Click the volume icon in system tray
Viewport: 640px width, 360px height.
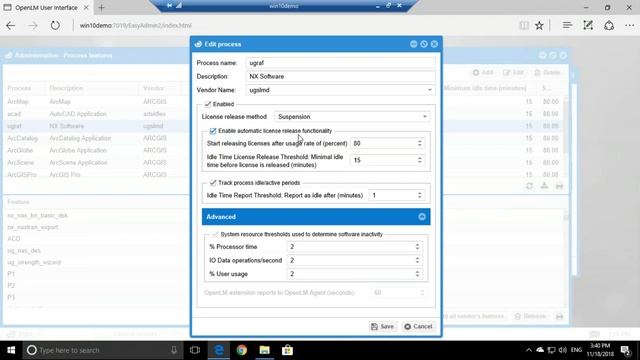(x=563, y=350)
